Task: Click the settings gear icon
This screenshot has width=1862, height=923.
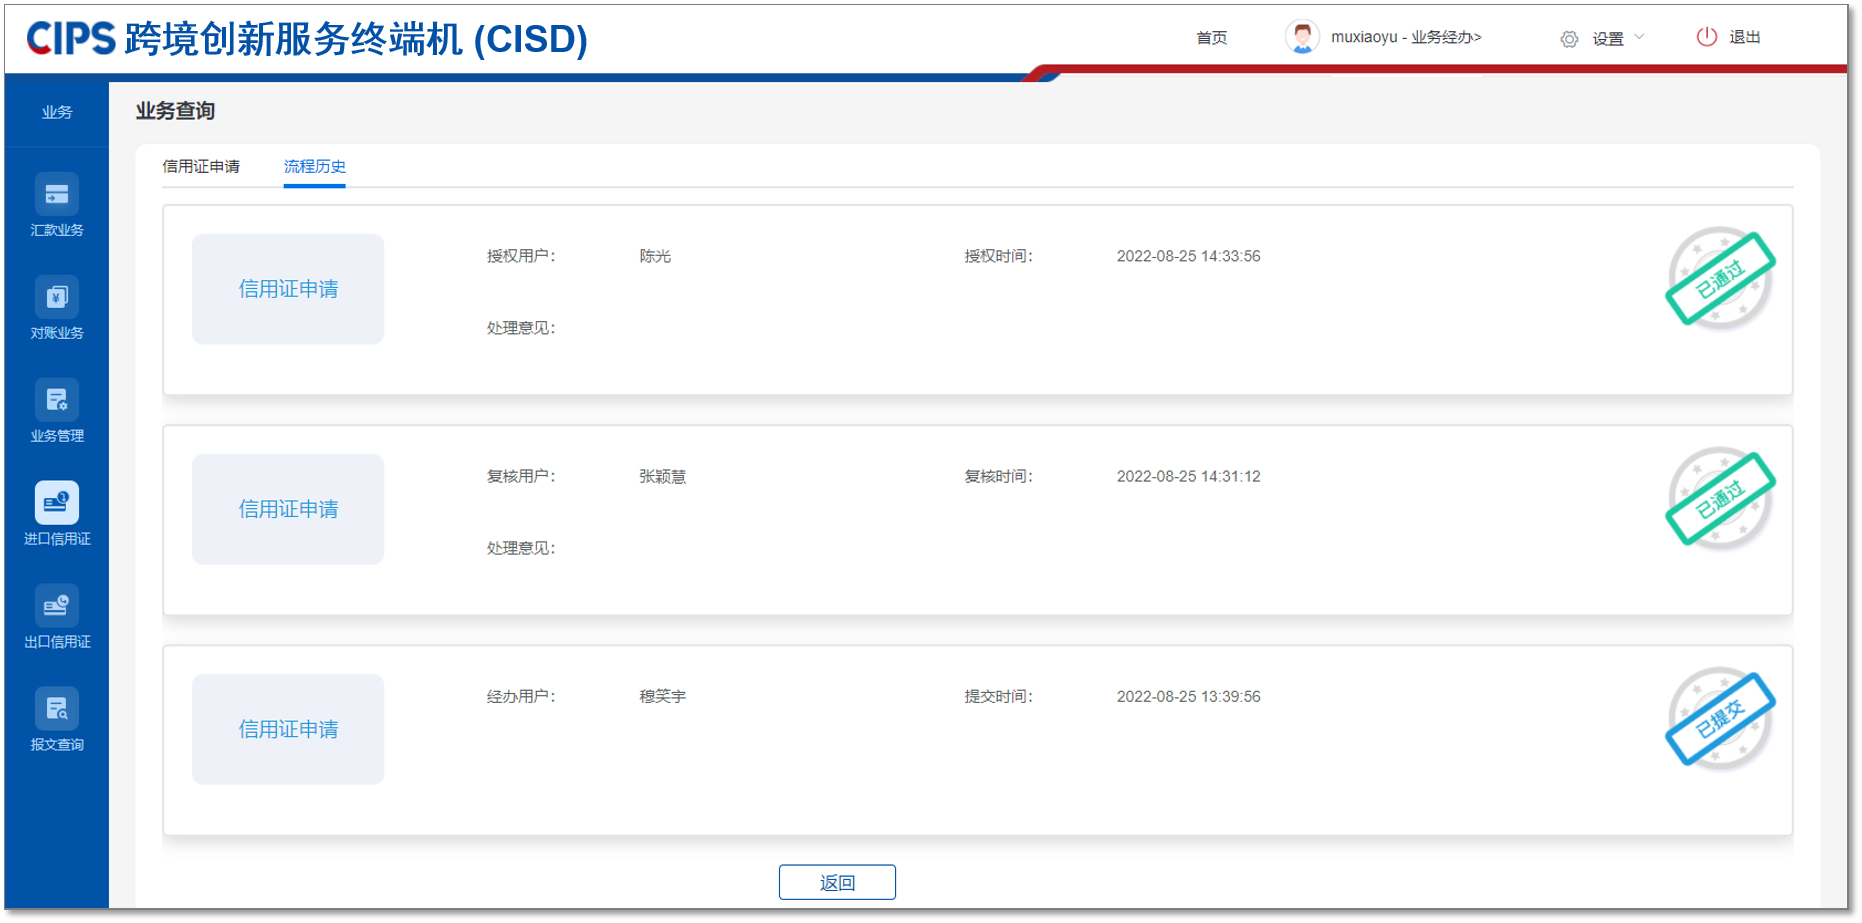Action: click(1569, 39)
